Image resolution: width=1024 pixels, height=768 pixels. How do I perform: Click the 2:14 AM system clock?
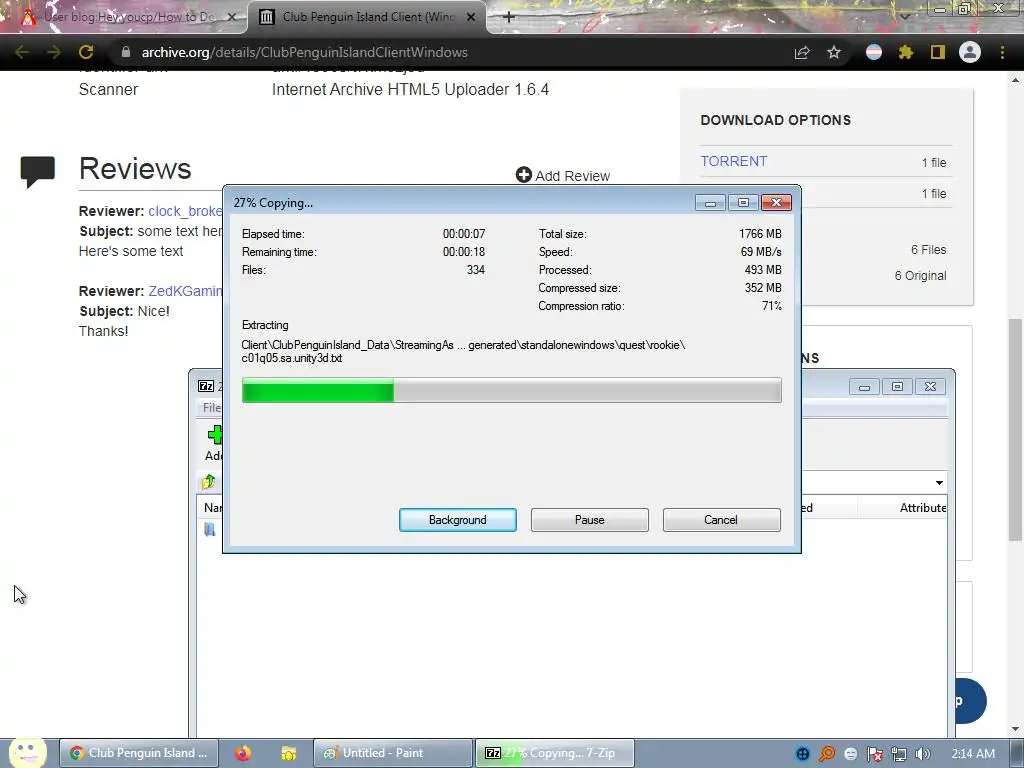click(x=973, y=754)
